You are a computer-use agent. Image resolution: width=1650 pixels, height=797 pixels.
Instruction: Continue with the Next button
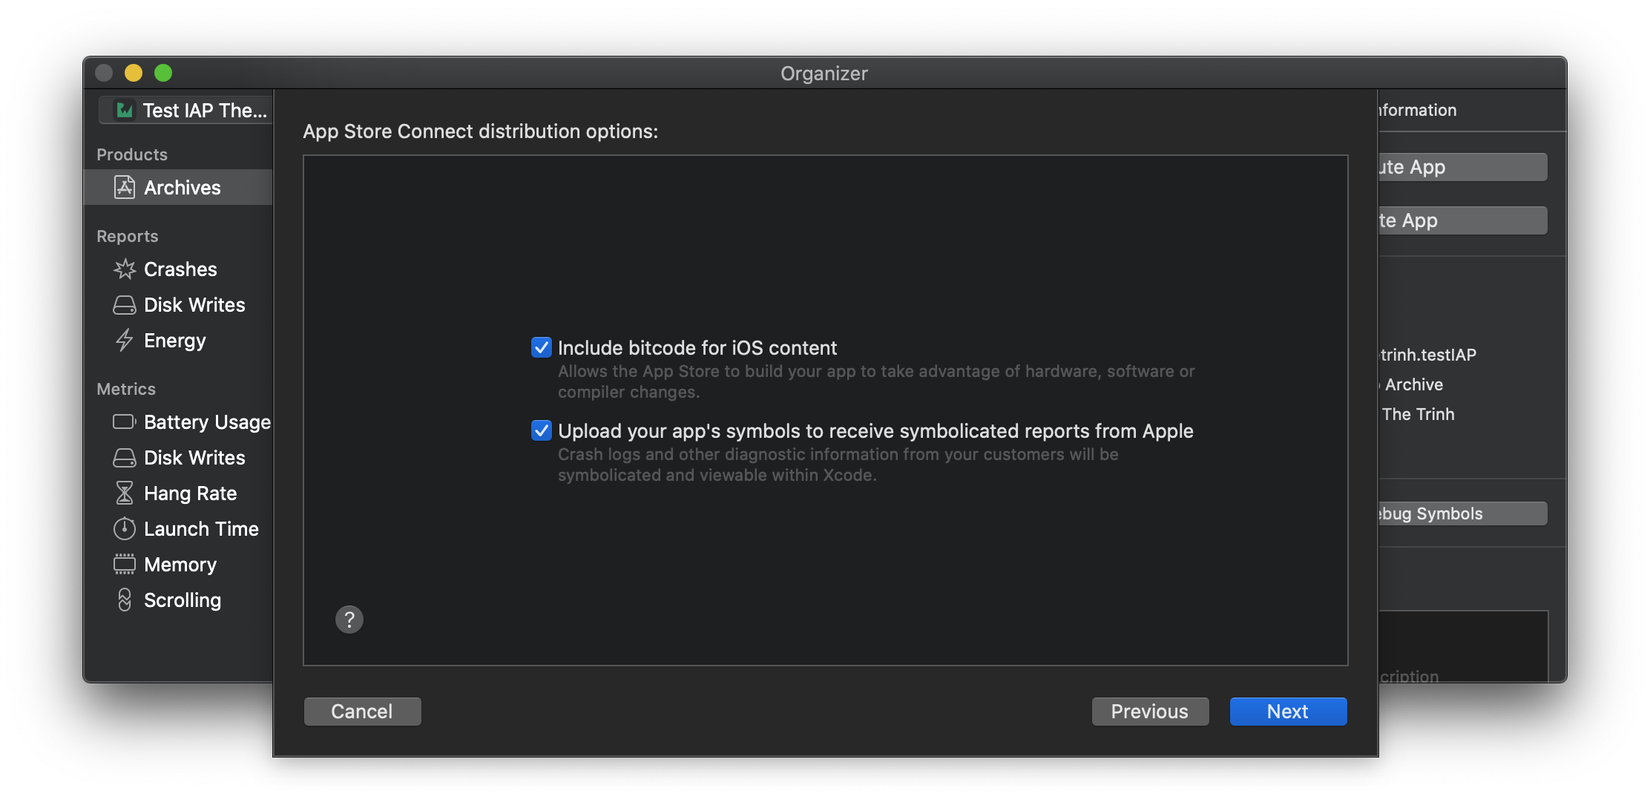tap(1288, 711)
